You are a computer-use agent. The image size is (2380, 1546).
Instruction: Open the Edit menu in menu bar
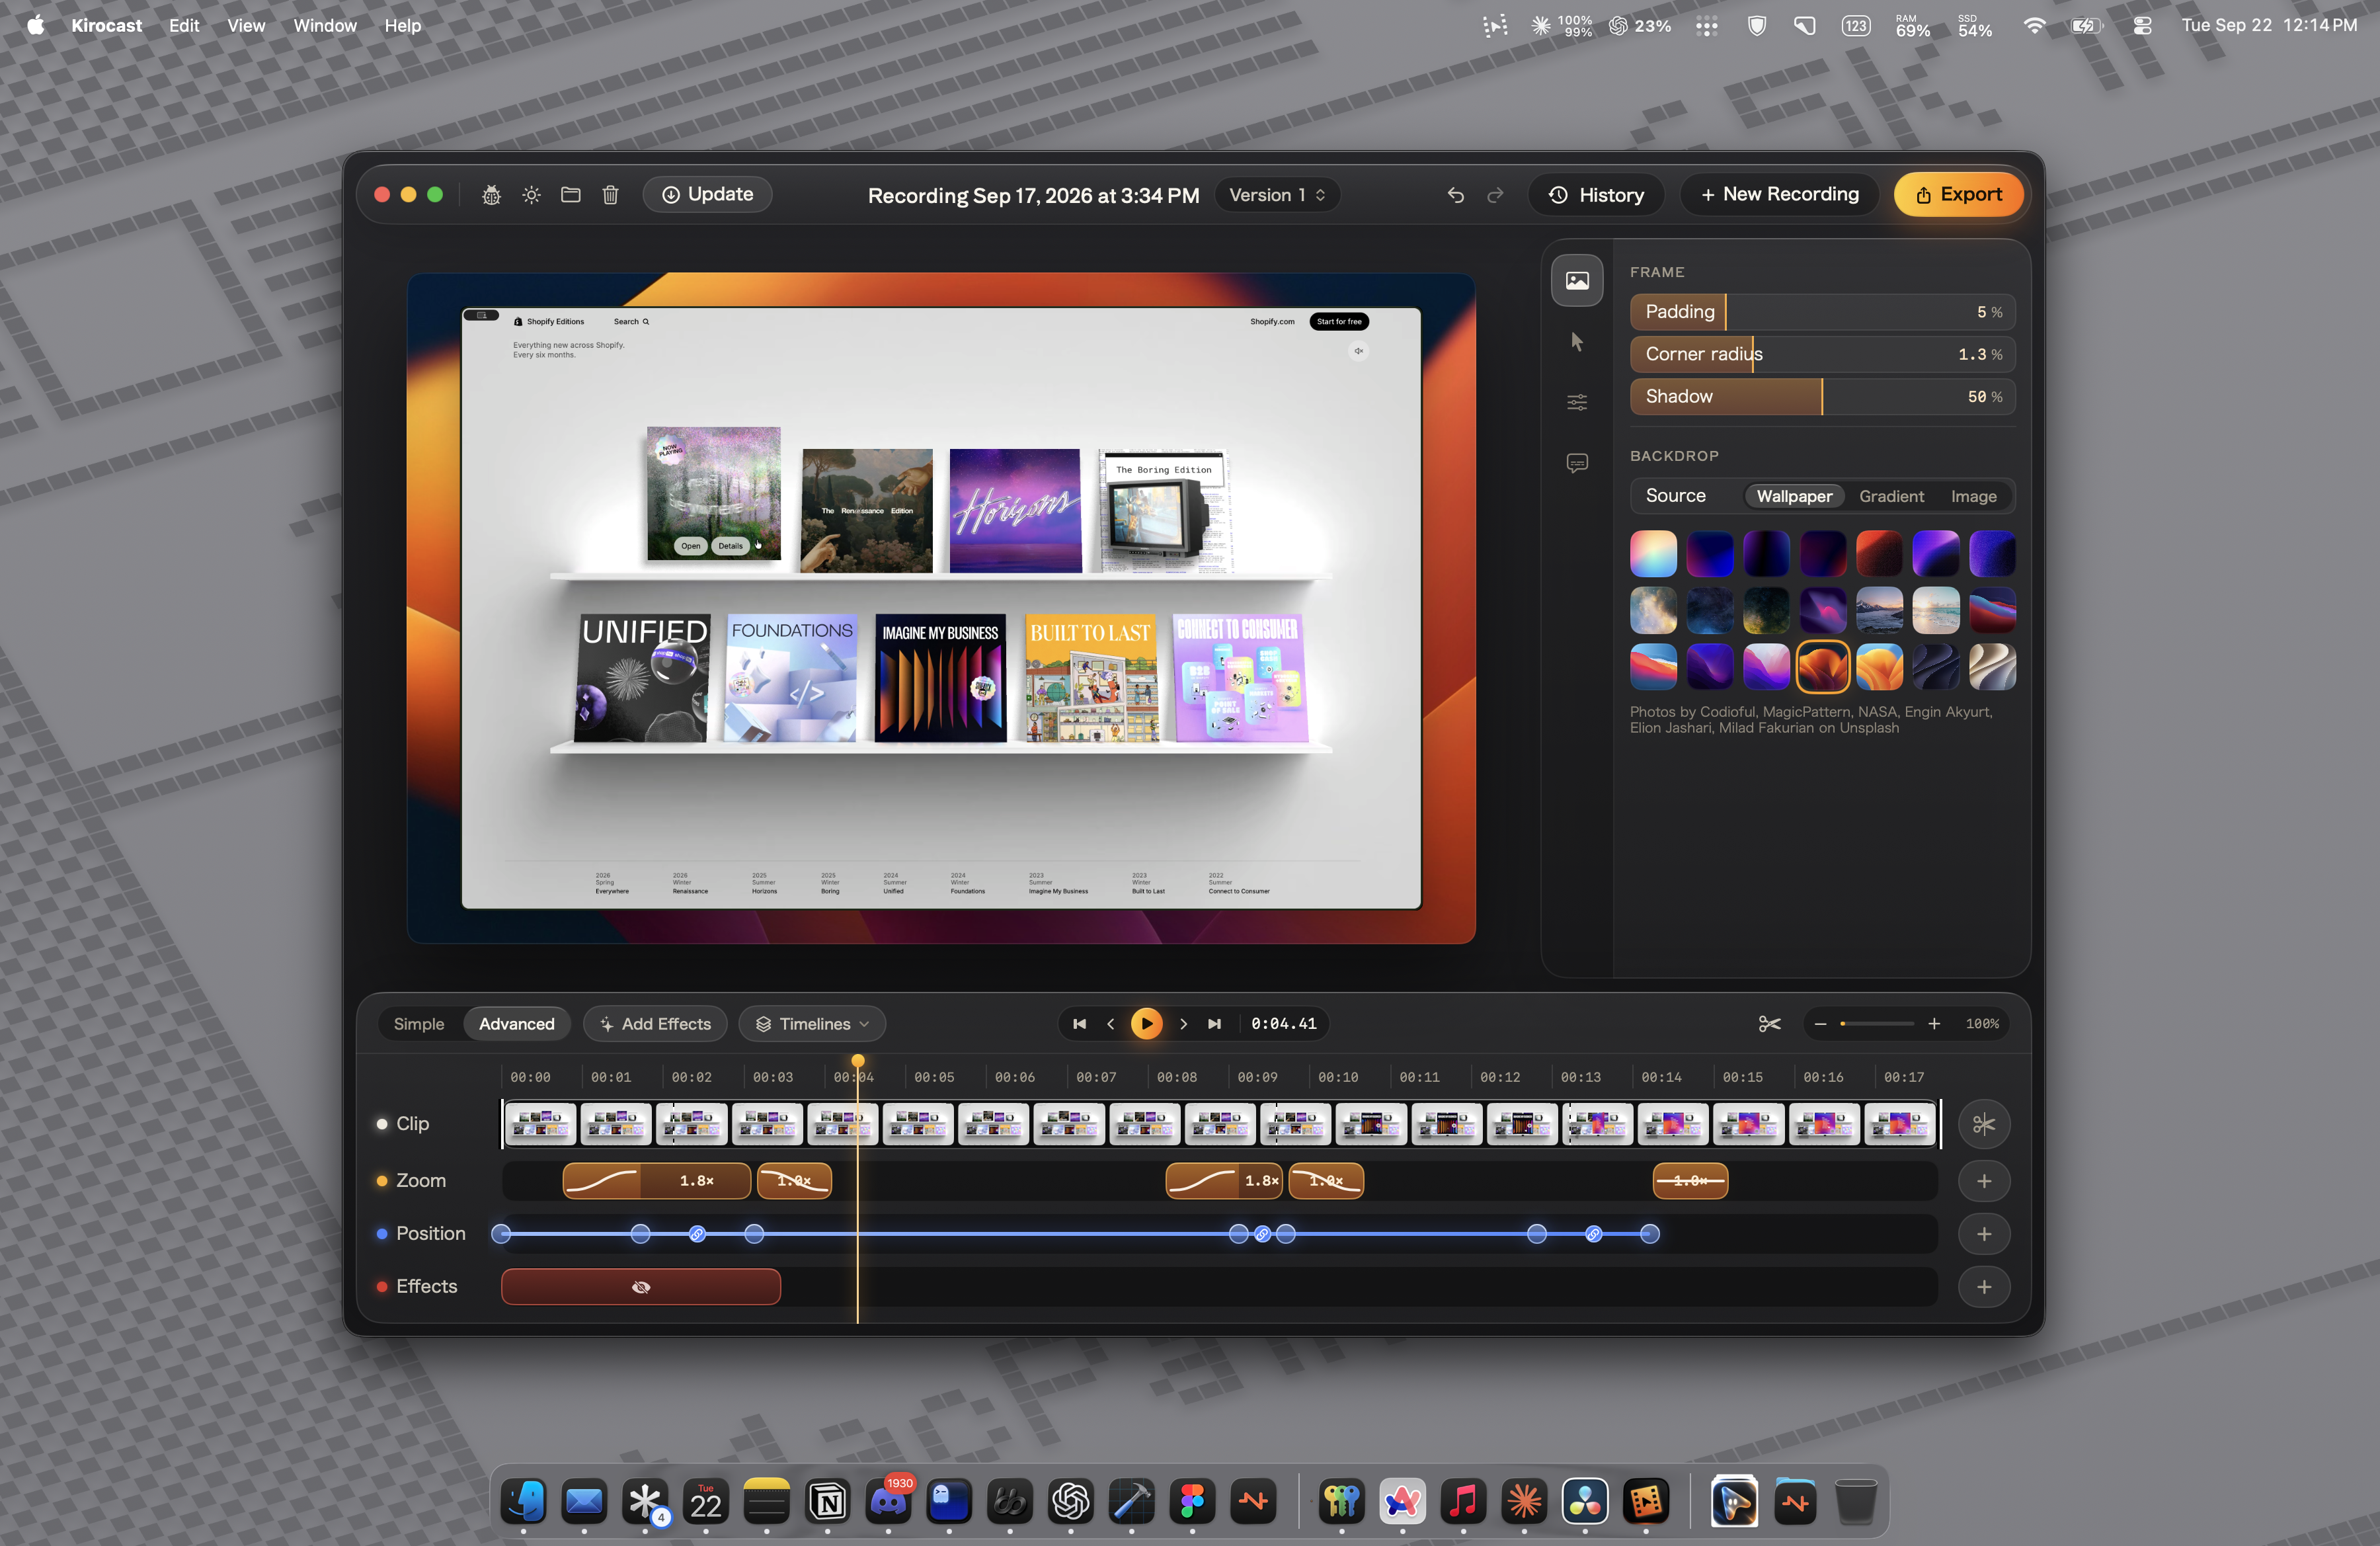[x=184, y=25]
